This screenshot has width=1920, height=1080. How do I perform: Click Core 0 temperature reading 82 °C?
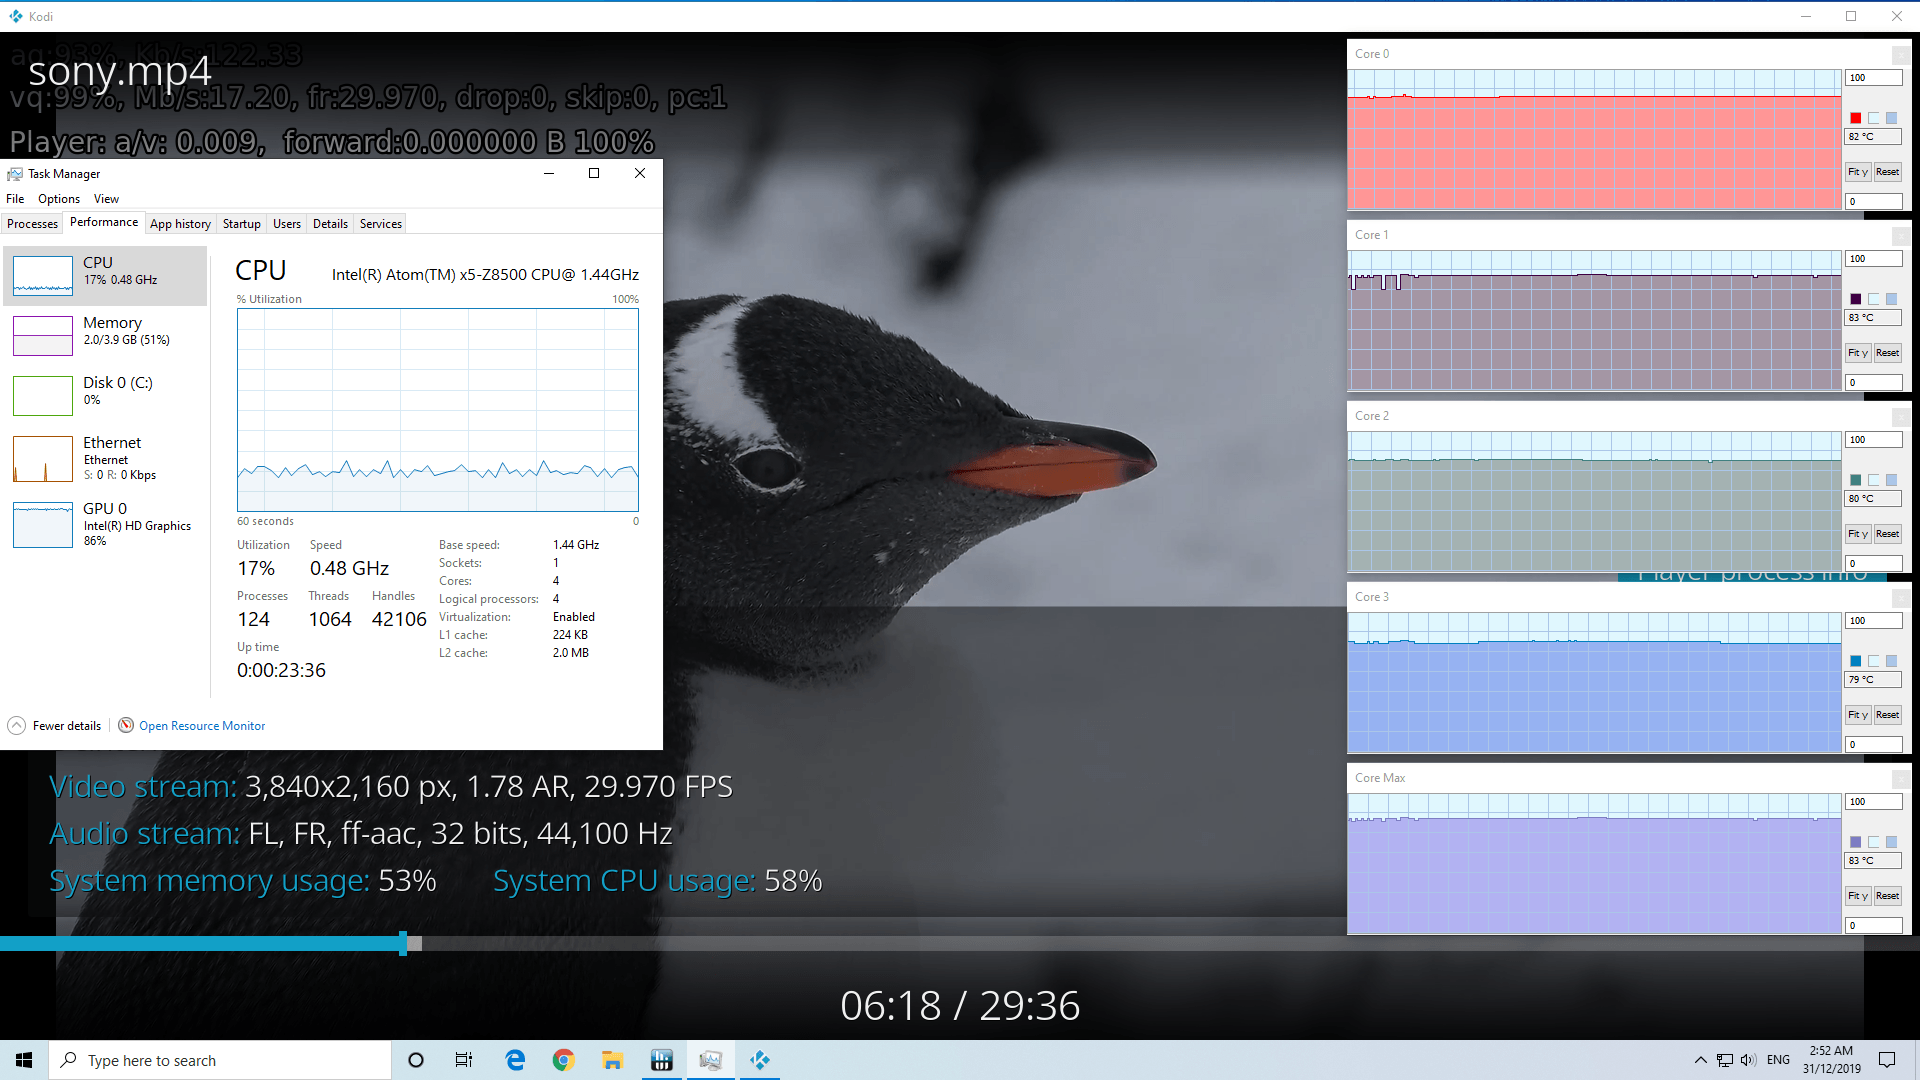(1873, 137)
